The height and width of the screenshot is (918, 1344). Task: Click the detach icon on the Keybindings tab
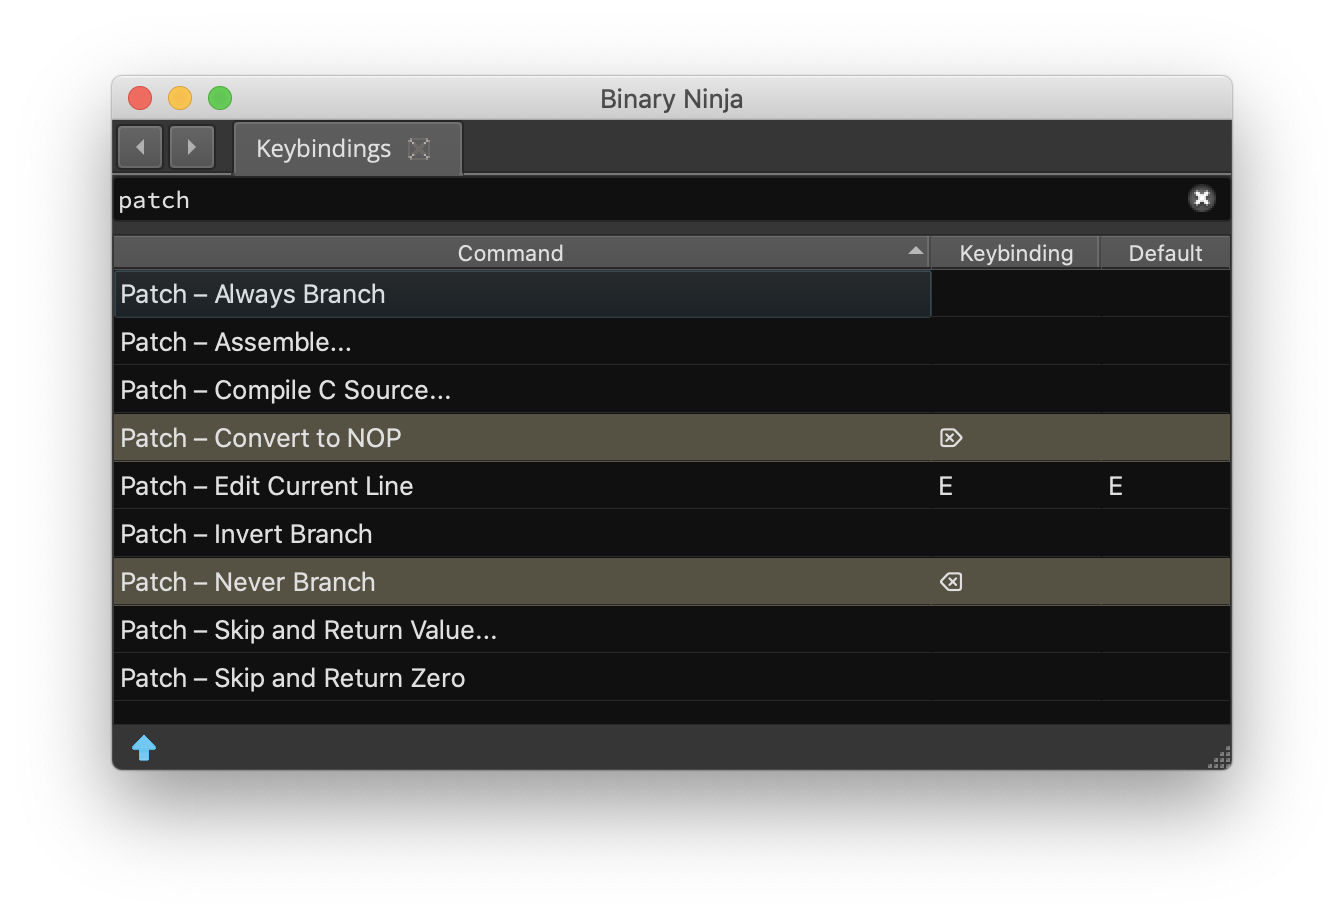tap(419, 148)
